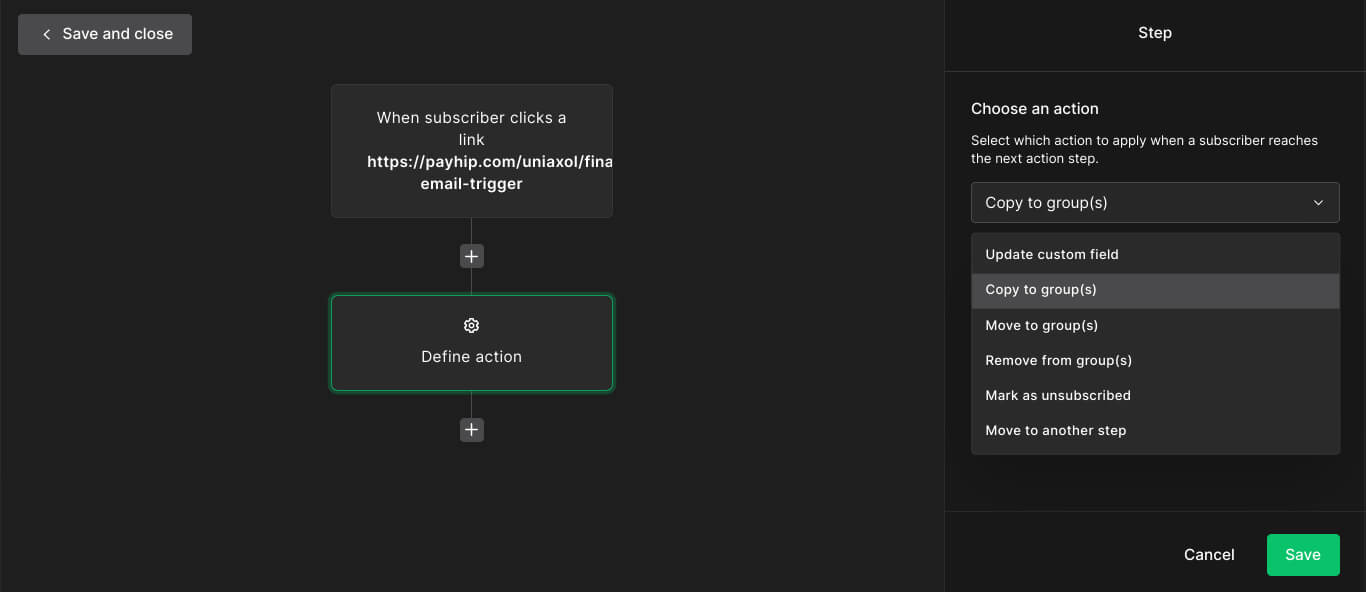Pick the Move to group(s) option
The height and width of the screenshot is (592, 1366).
[1042, 325]
